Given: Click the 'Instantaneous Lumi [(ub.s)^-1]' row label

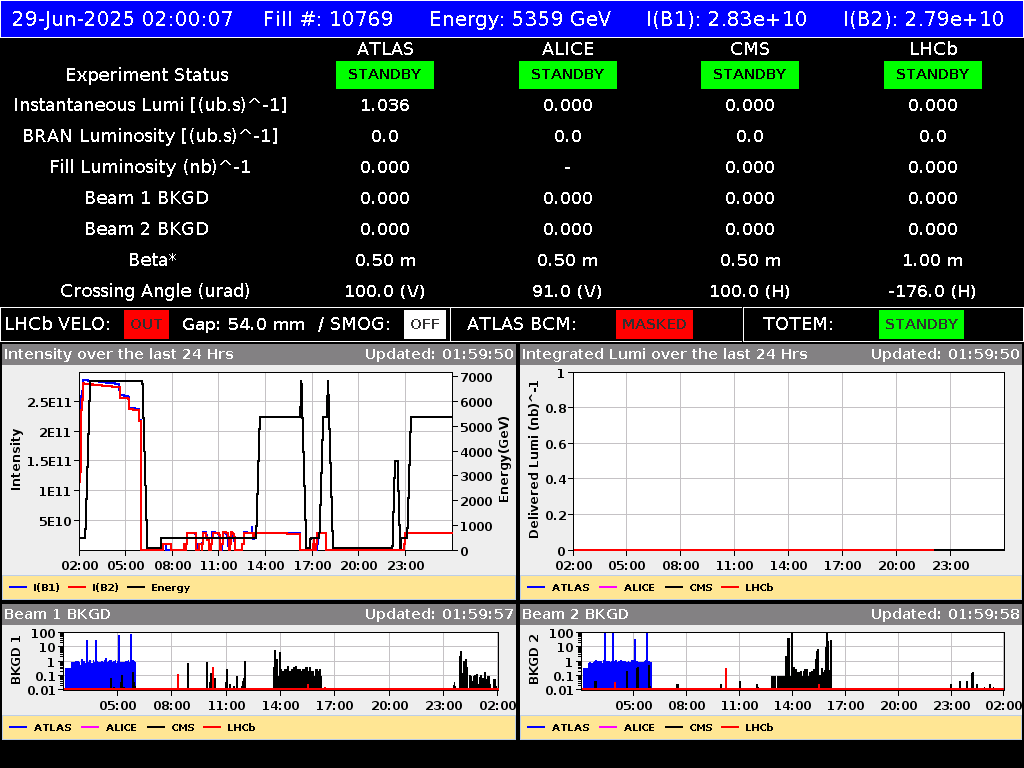Looking at the screenshot, I should pos(150,105).
